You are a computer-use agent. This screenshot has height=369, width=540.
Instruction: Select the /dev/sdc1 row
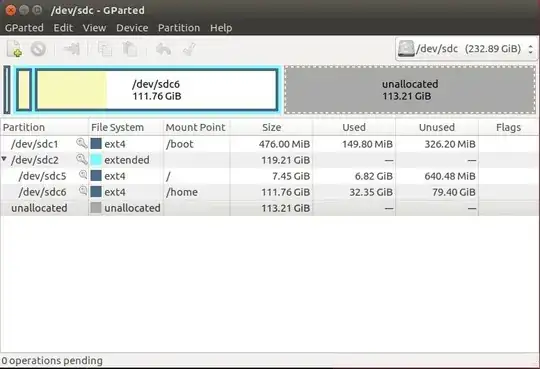coord(270,144)
